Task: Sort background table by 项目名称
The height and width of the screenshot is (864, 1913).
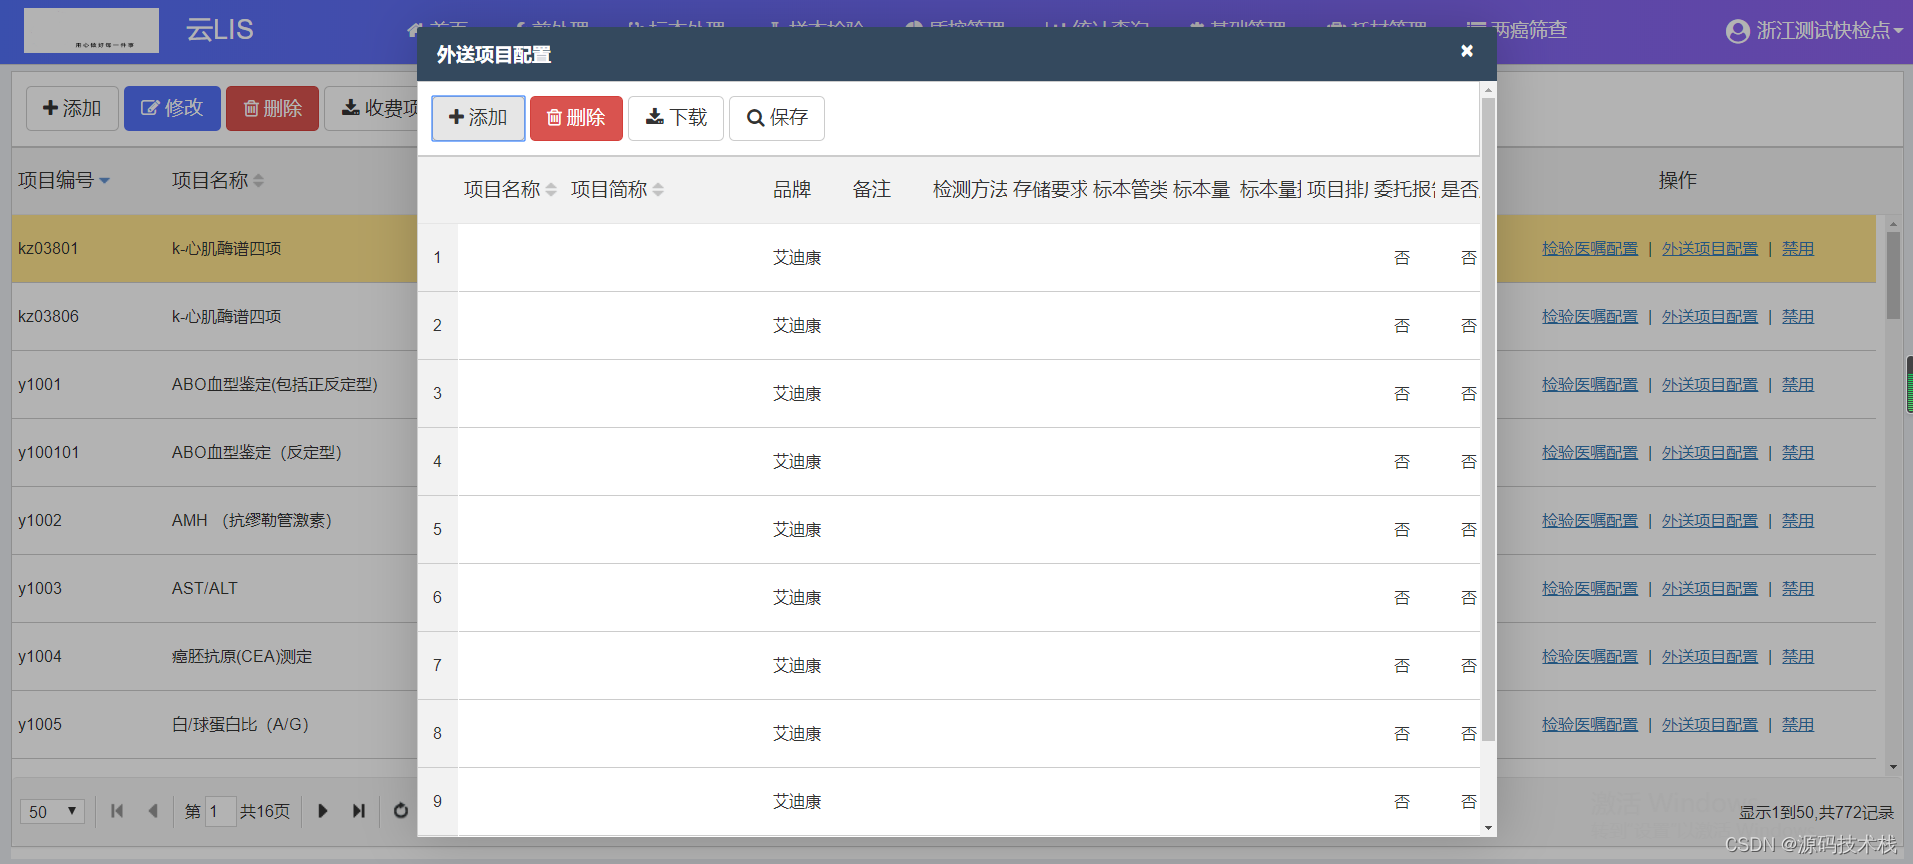Action: 218,181
